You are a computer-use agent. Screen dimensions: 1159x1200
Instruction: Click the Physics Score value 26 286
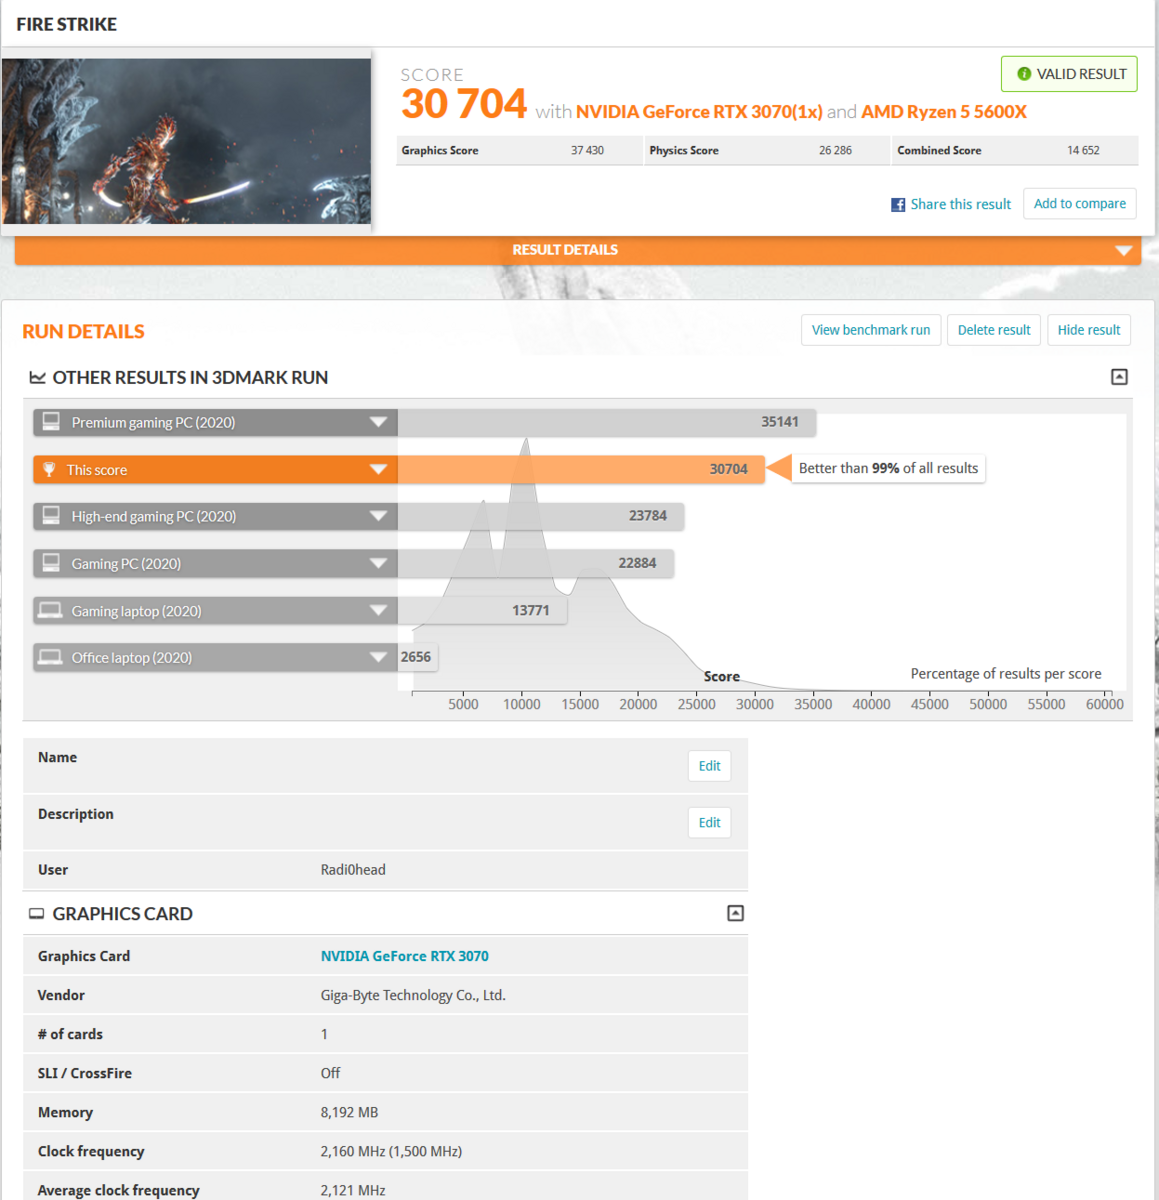coord(835,150)
